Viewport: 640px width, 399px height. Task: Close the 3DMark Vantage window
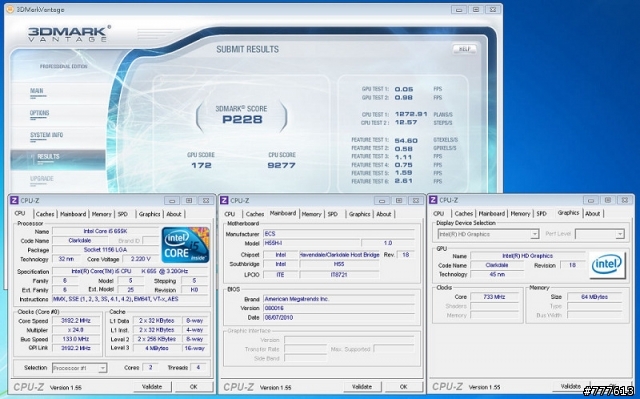pos(493,9)
